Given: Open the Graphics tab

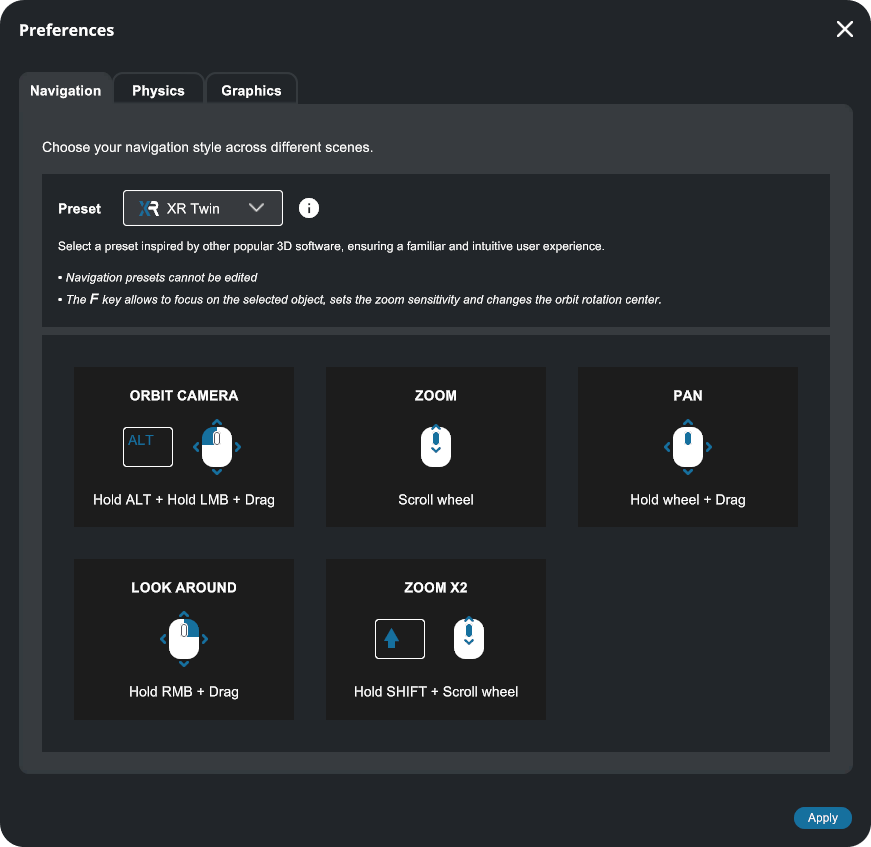Looking at the screenshot, I should click(251, 89).
